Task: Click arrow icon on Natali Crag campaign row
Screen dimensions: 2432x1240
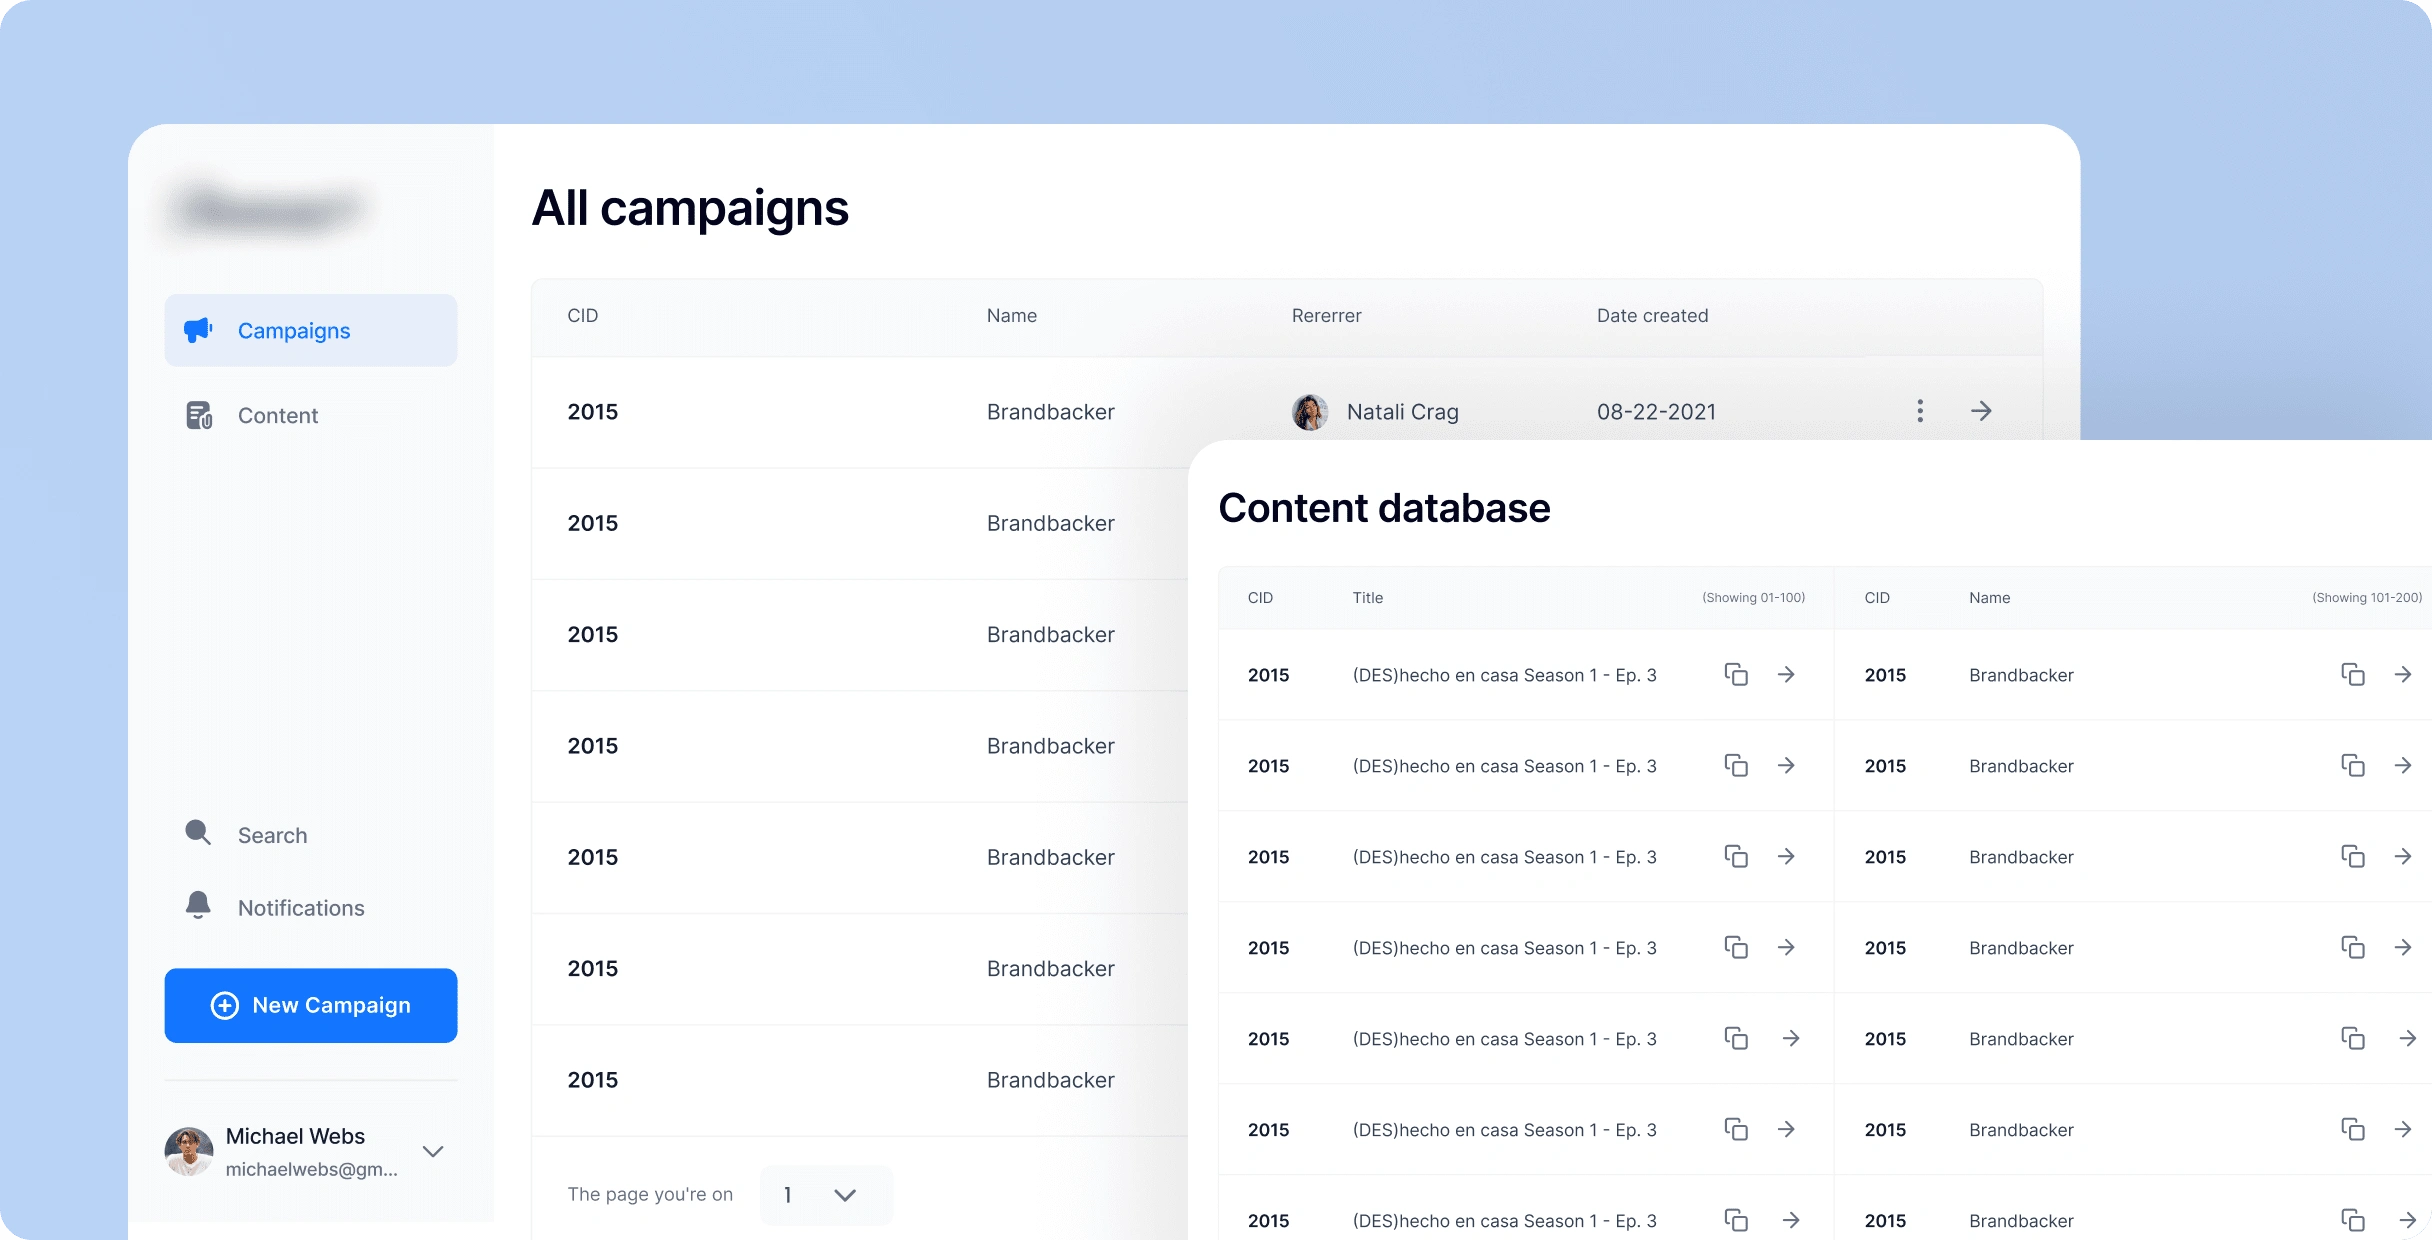Action: tap(1981, 411)
